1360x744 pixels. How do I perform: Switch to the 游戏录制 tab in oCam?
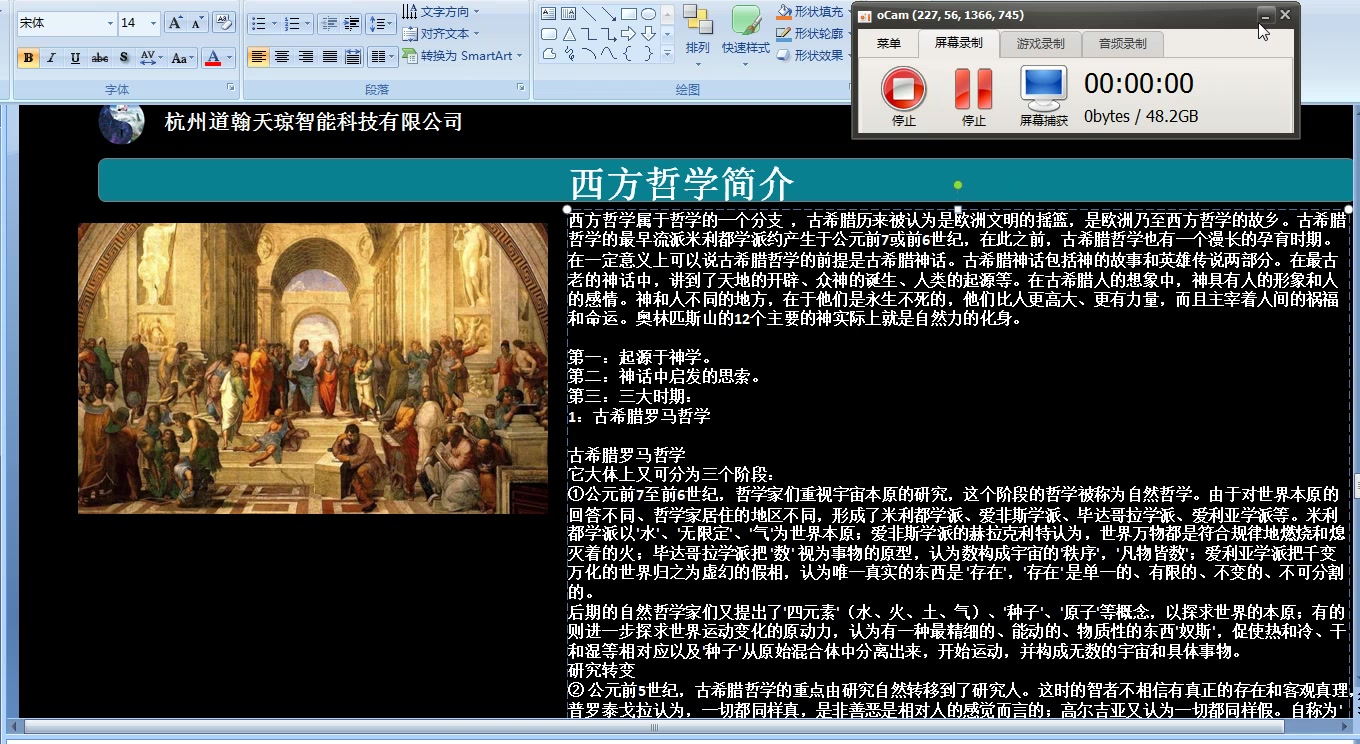tap(1040, 43)
